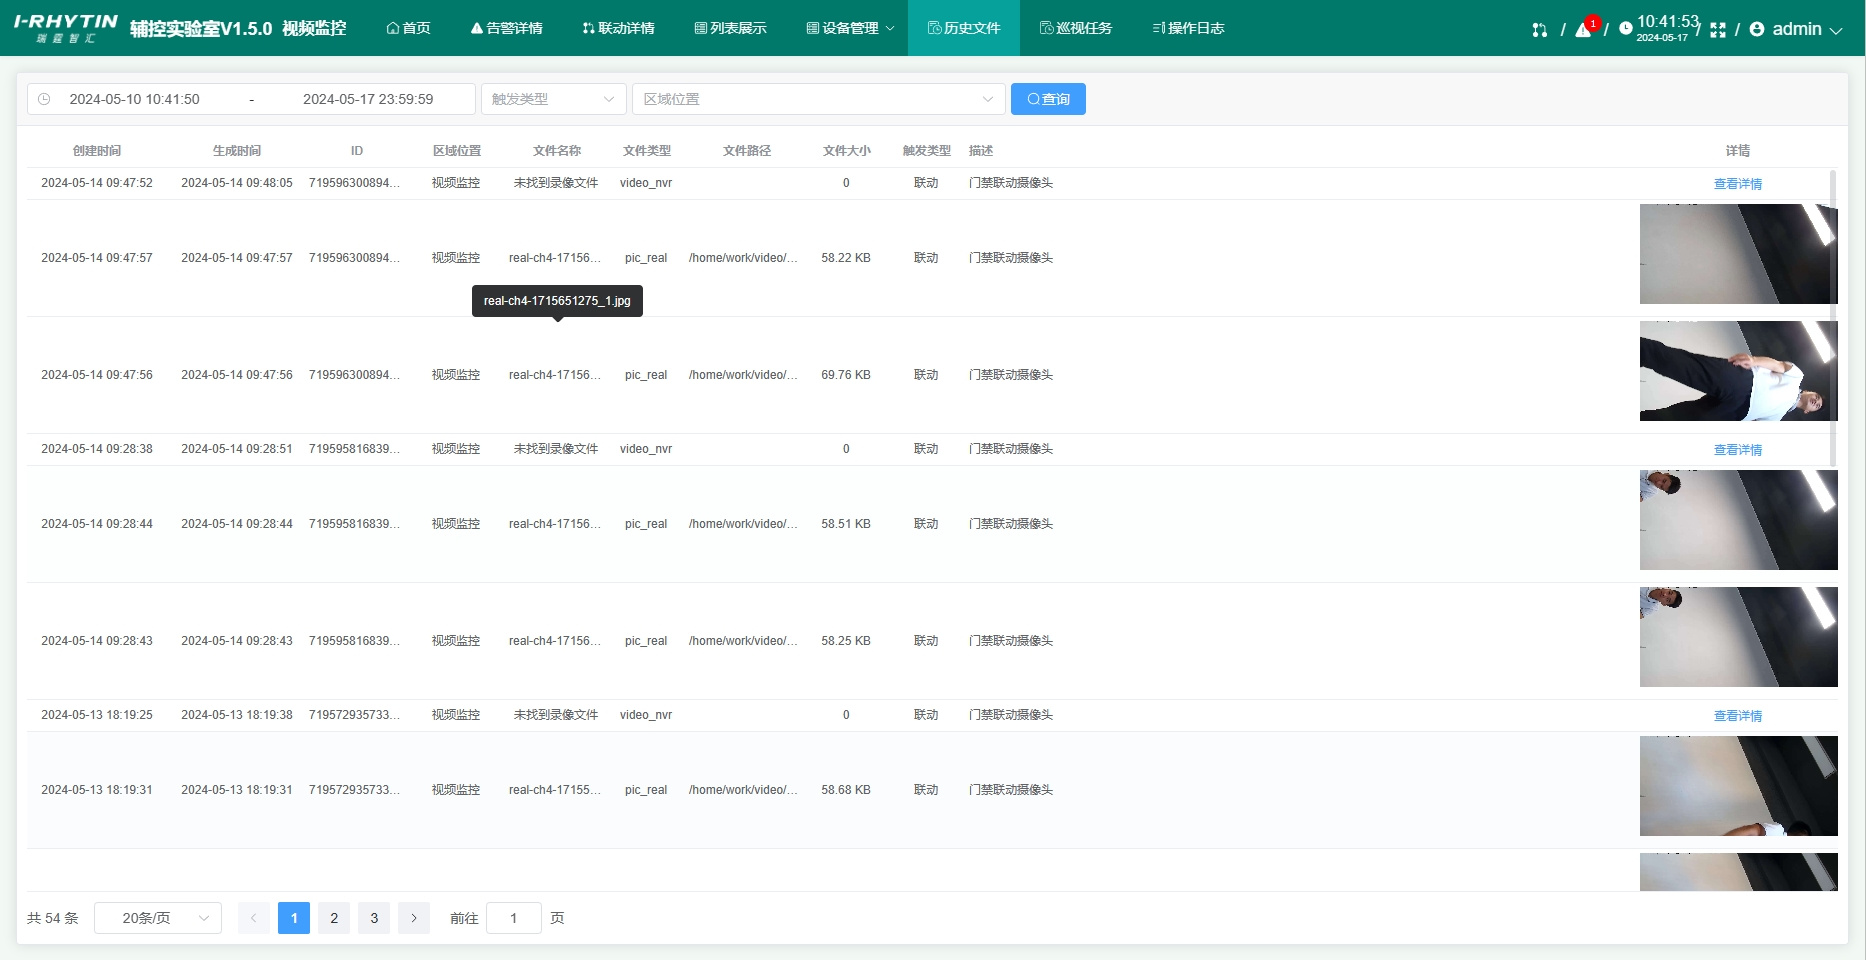Screen dimensions: 1866x960
Task: Open the 触发类型 trigger type dropdown
Action: tap(553, 99)
